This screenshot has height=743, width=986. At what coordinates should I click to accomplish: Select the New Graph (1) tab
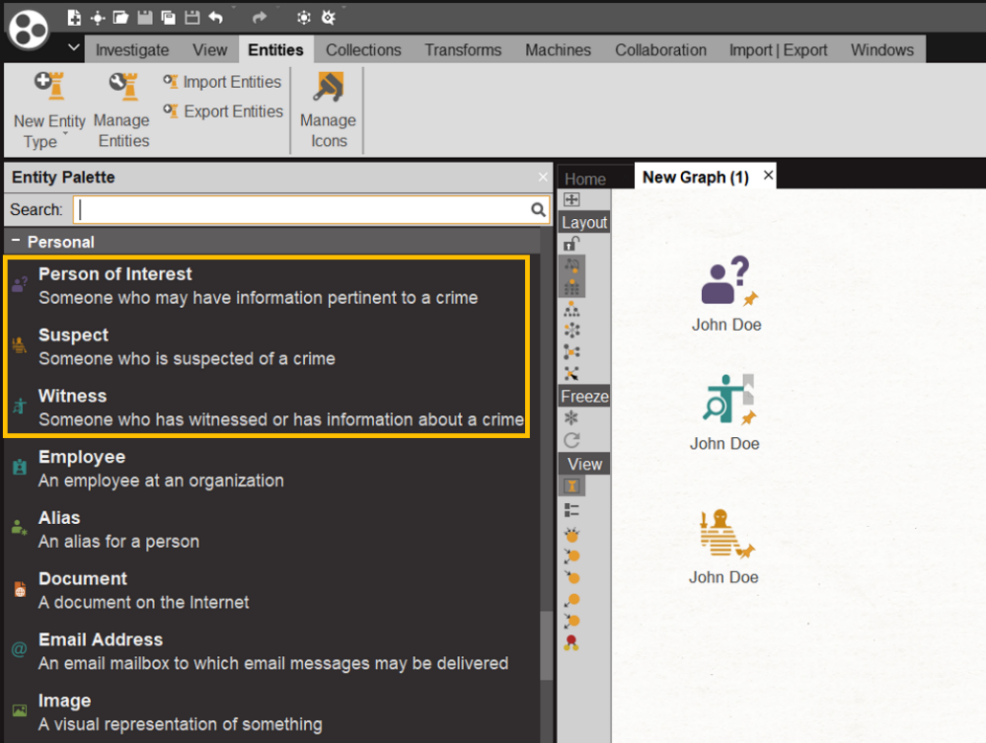pos(695,177)
